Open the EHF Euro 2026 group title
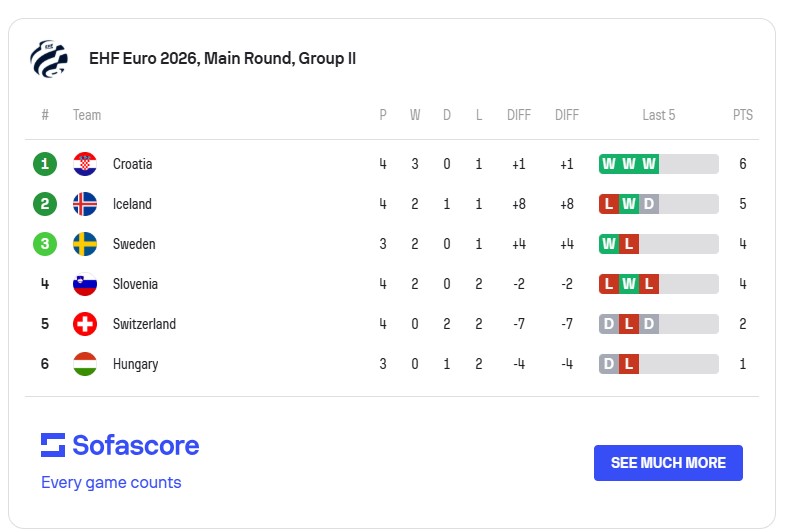 (x=223, y=58)
